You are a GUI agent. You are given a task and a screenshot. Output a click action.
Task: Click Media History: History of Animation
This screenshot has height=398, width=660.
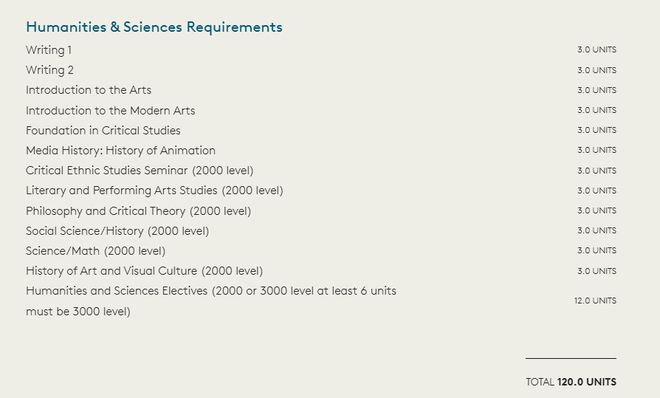pos(120,150)
